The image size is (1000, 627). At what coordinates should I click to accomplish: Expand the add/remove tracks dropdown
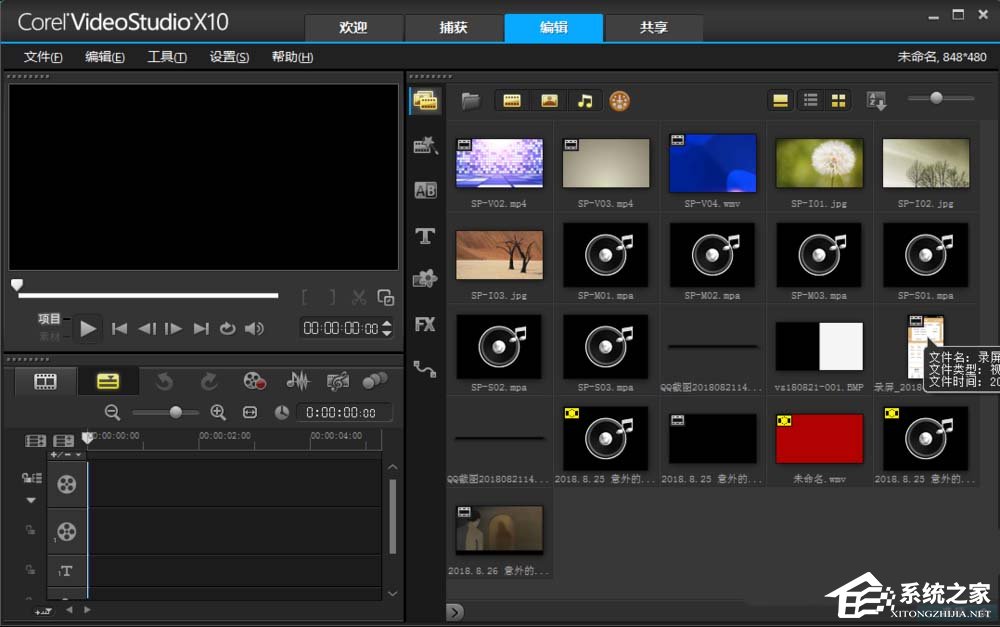(x=66, y=455)
